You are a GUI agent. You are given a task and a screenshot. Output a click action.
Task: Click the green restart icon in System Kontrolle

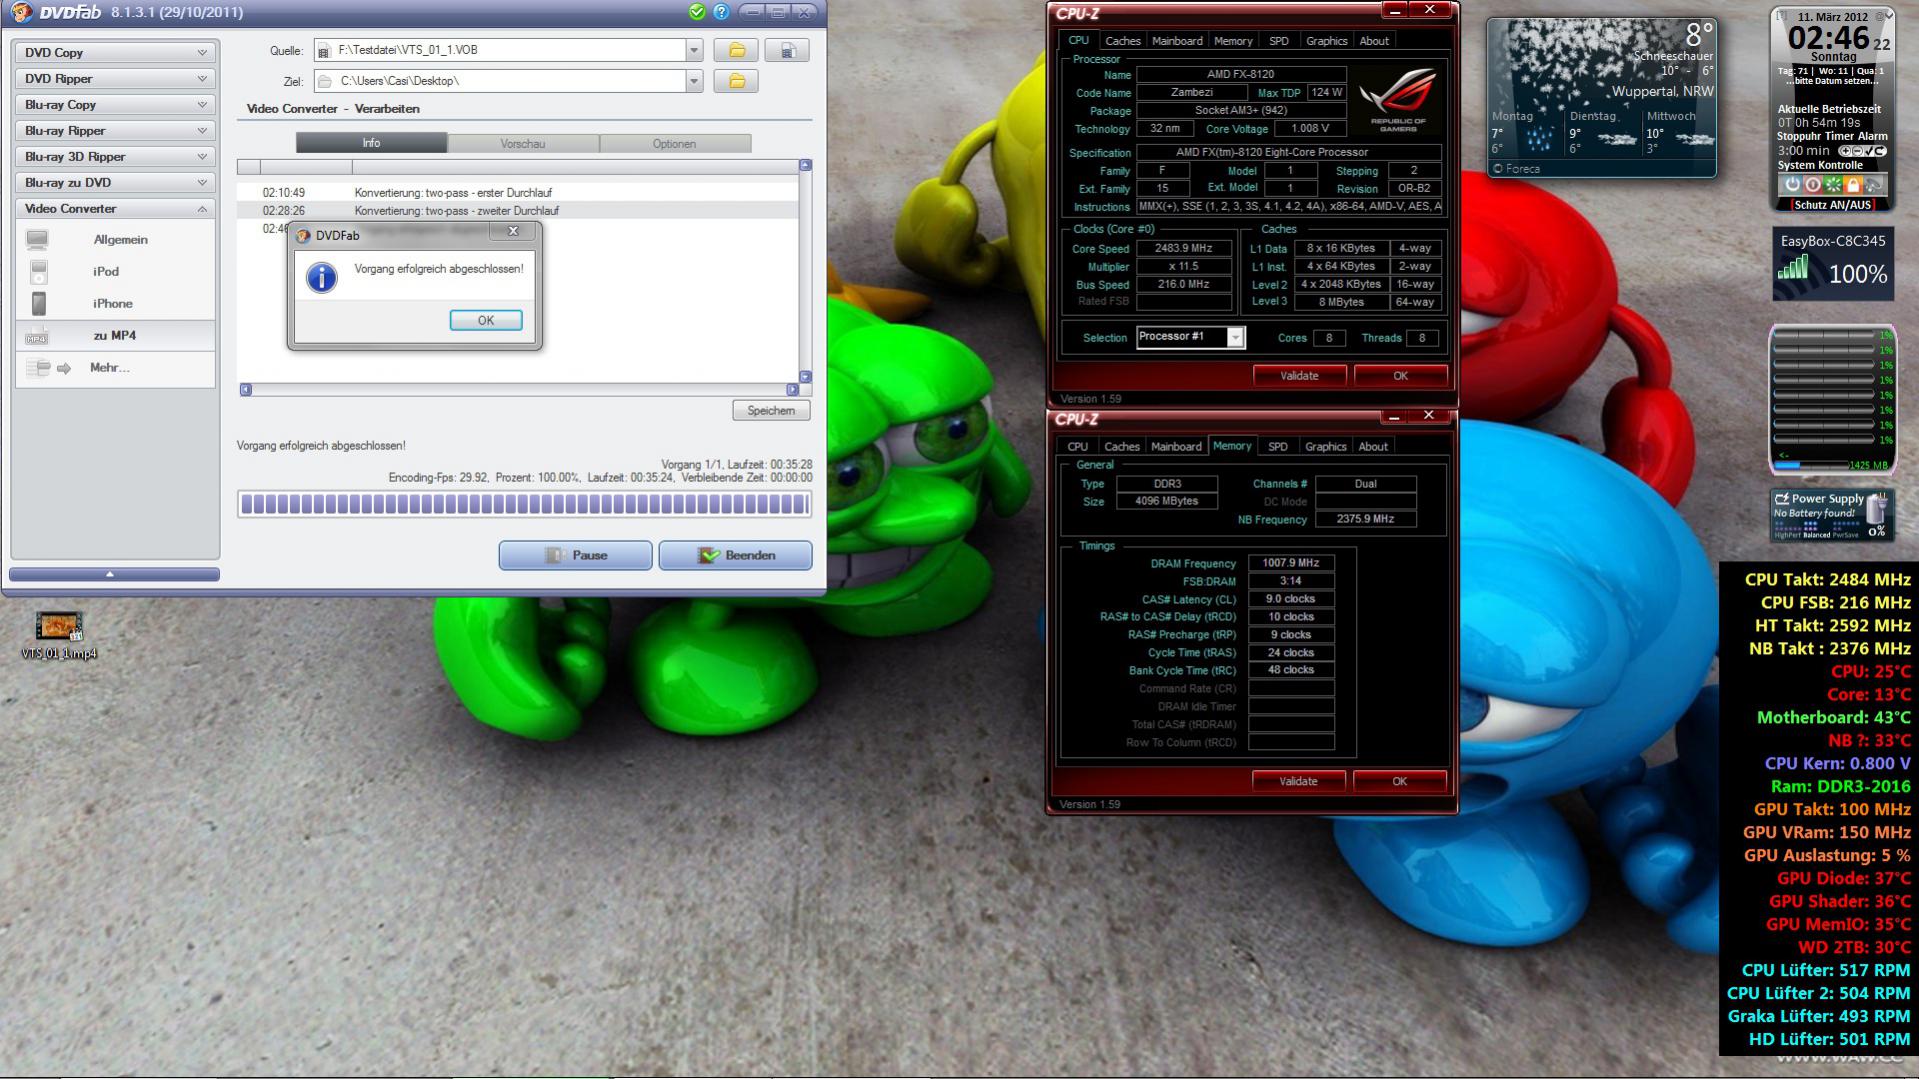pyautogui.click(x=1832, y=185)
